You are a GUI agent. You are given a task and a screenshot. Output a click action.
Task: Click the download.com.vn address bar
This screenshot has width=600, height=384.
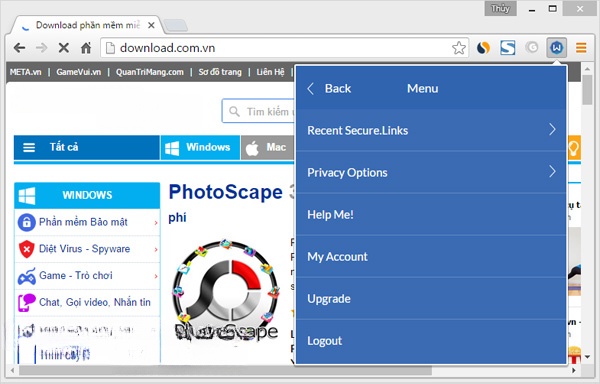click(x=285, y=48)
